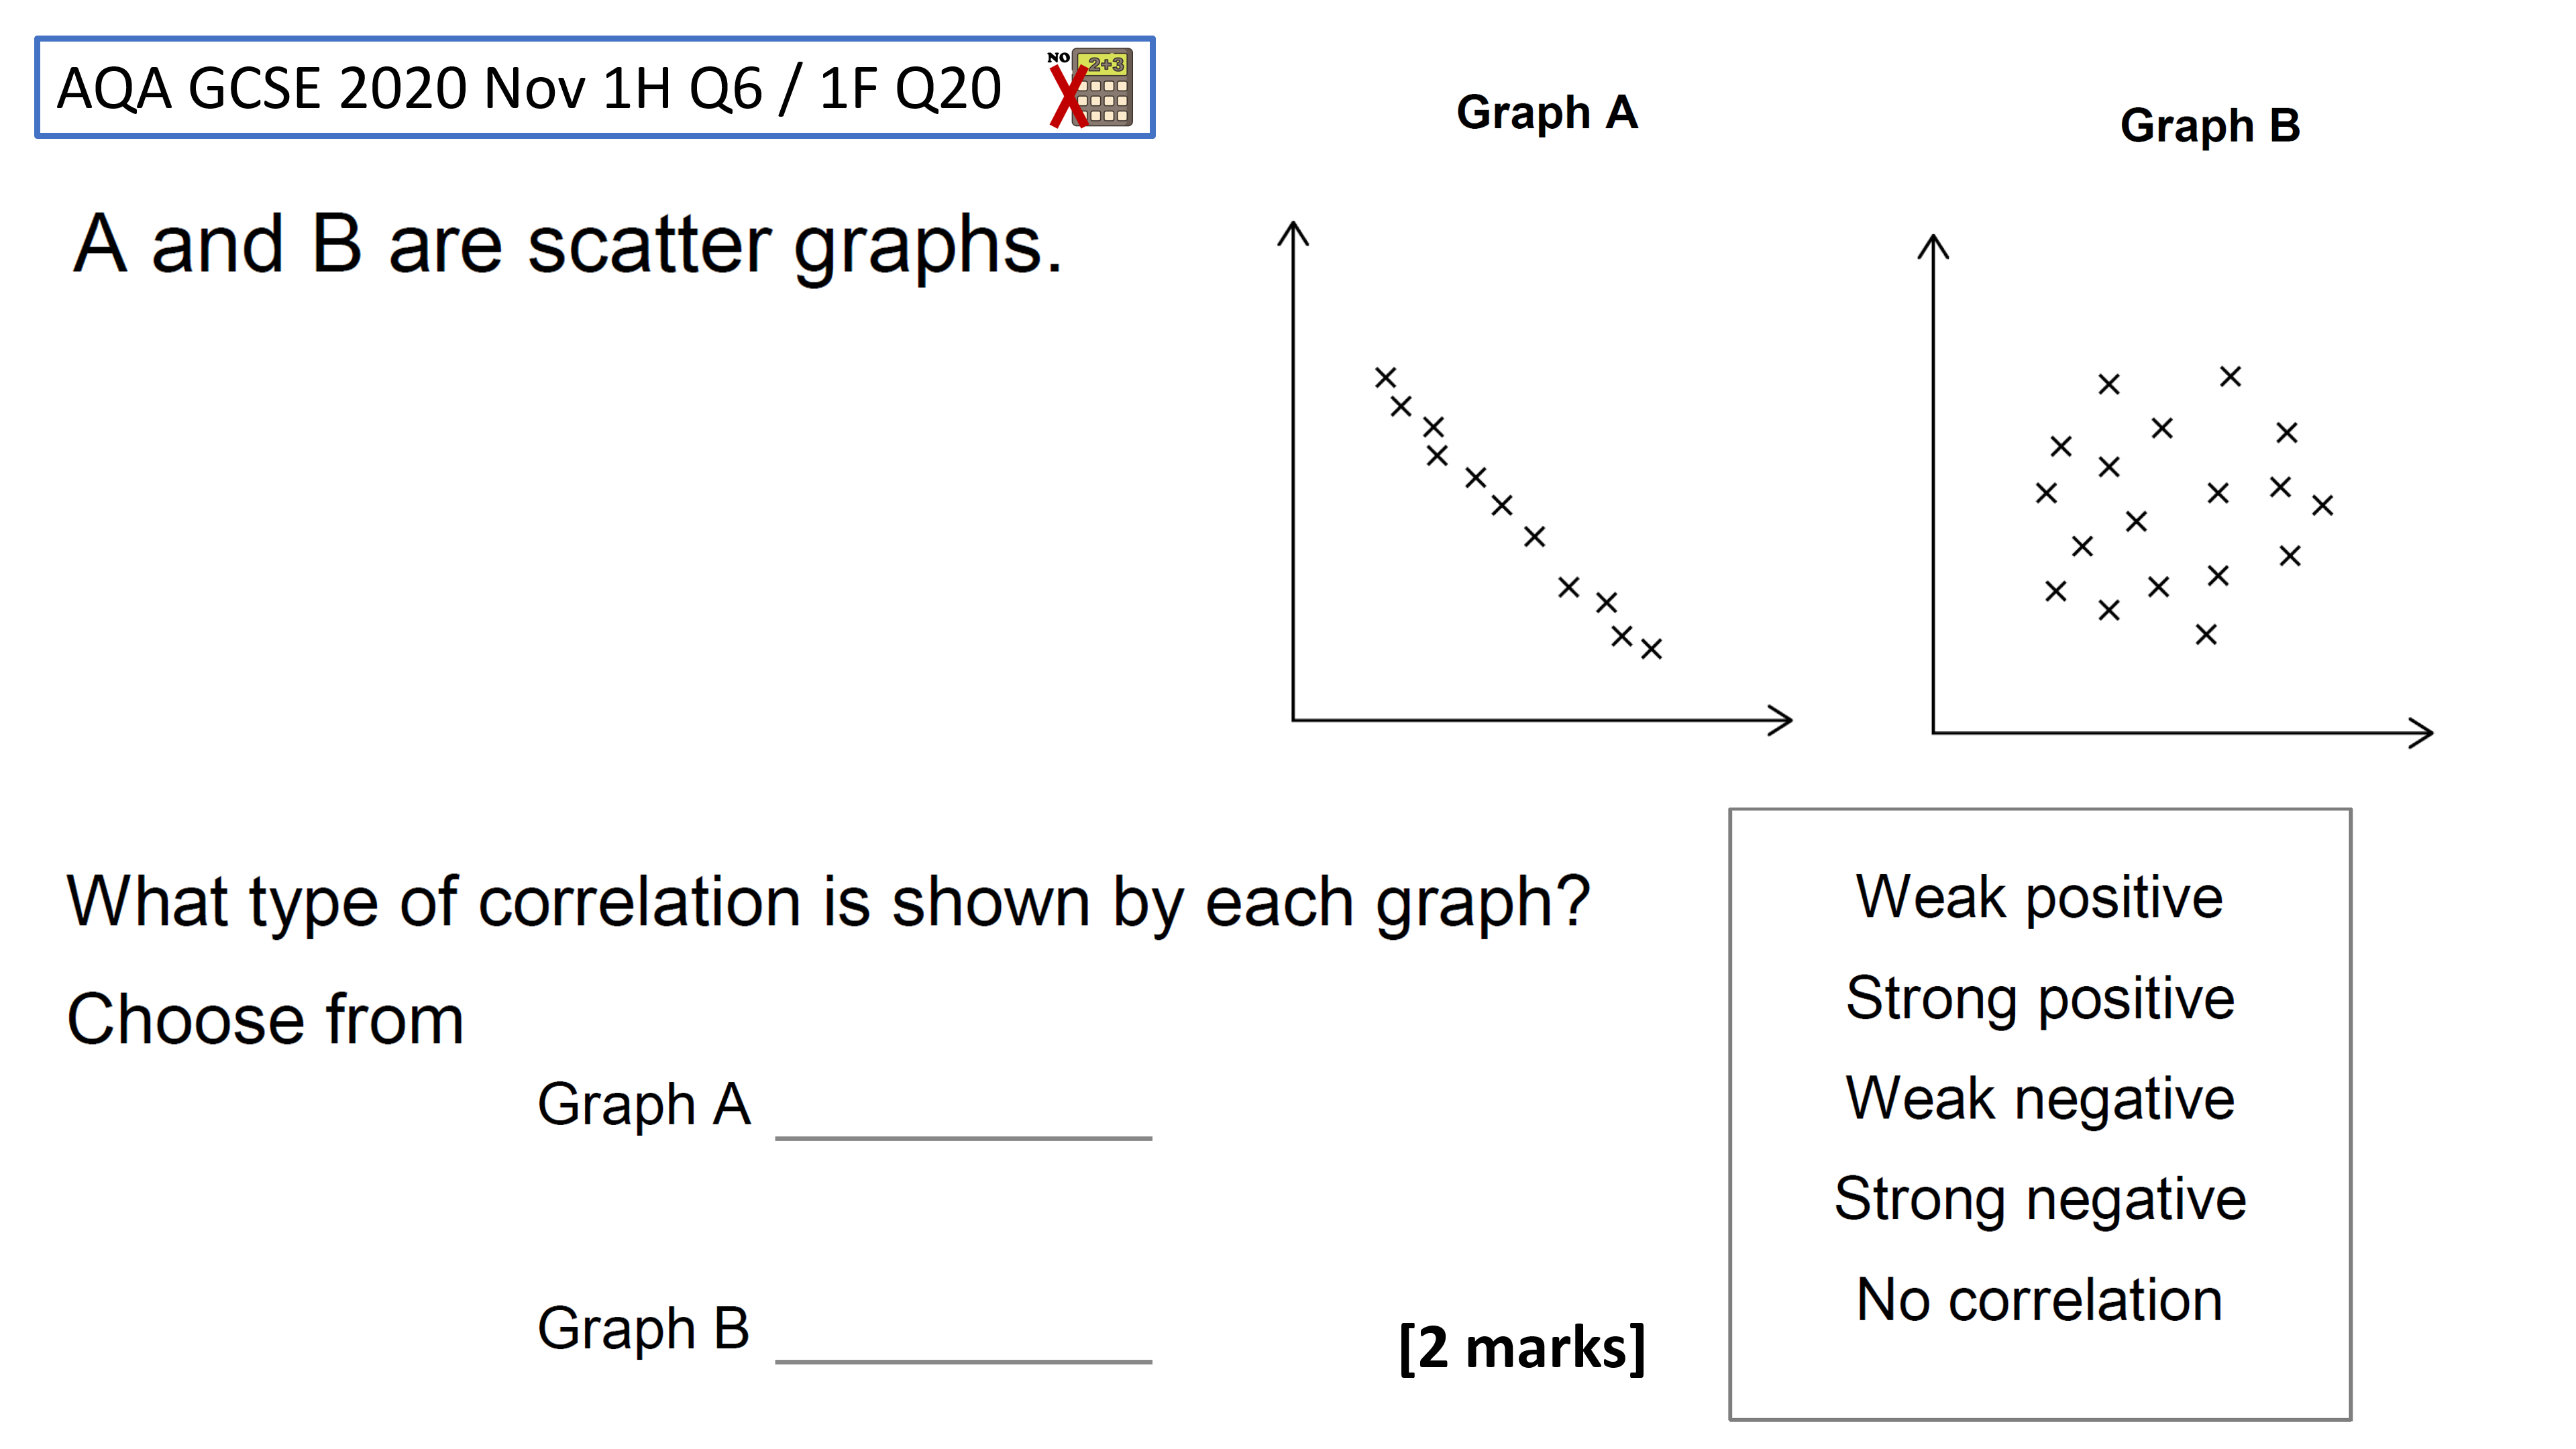Screen dimensions: 2576x1449
Task: Click the rightmost cross in Graph B
Action: 2322,505
